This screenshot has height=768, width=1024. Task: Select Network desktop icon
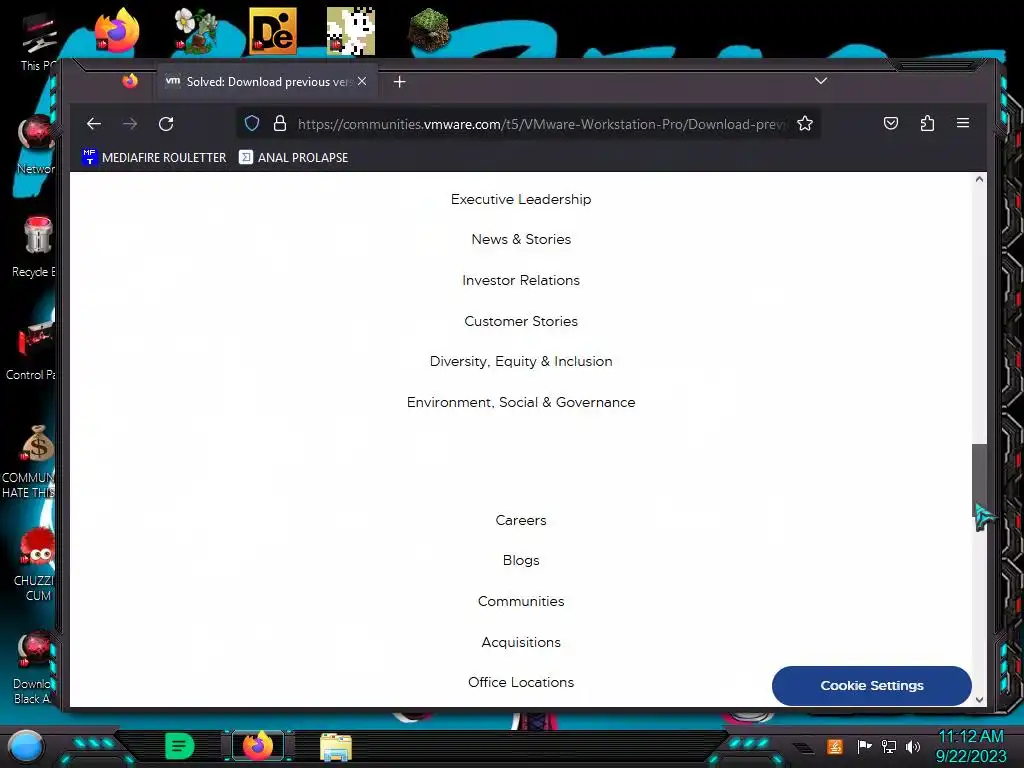[x=36, y=145]
